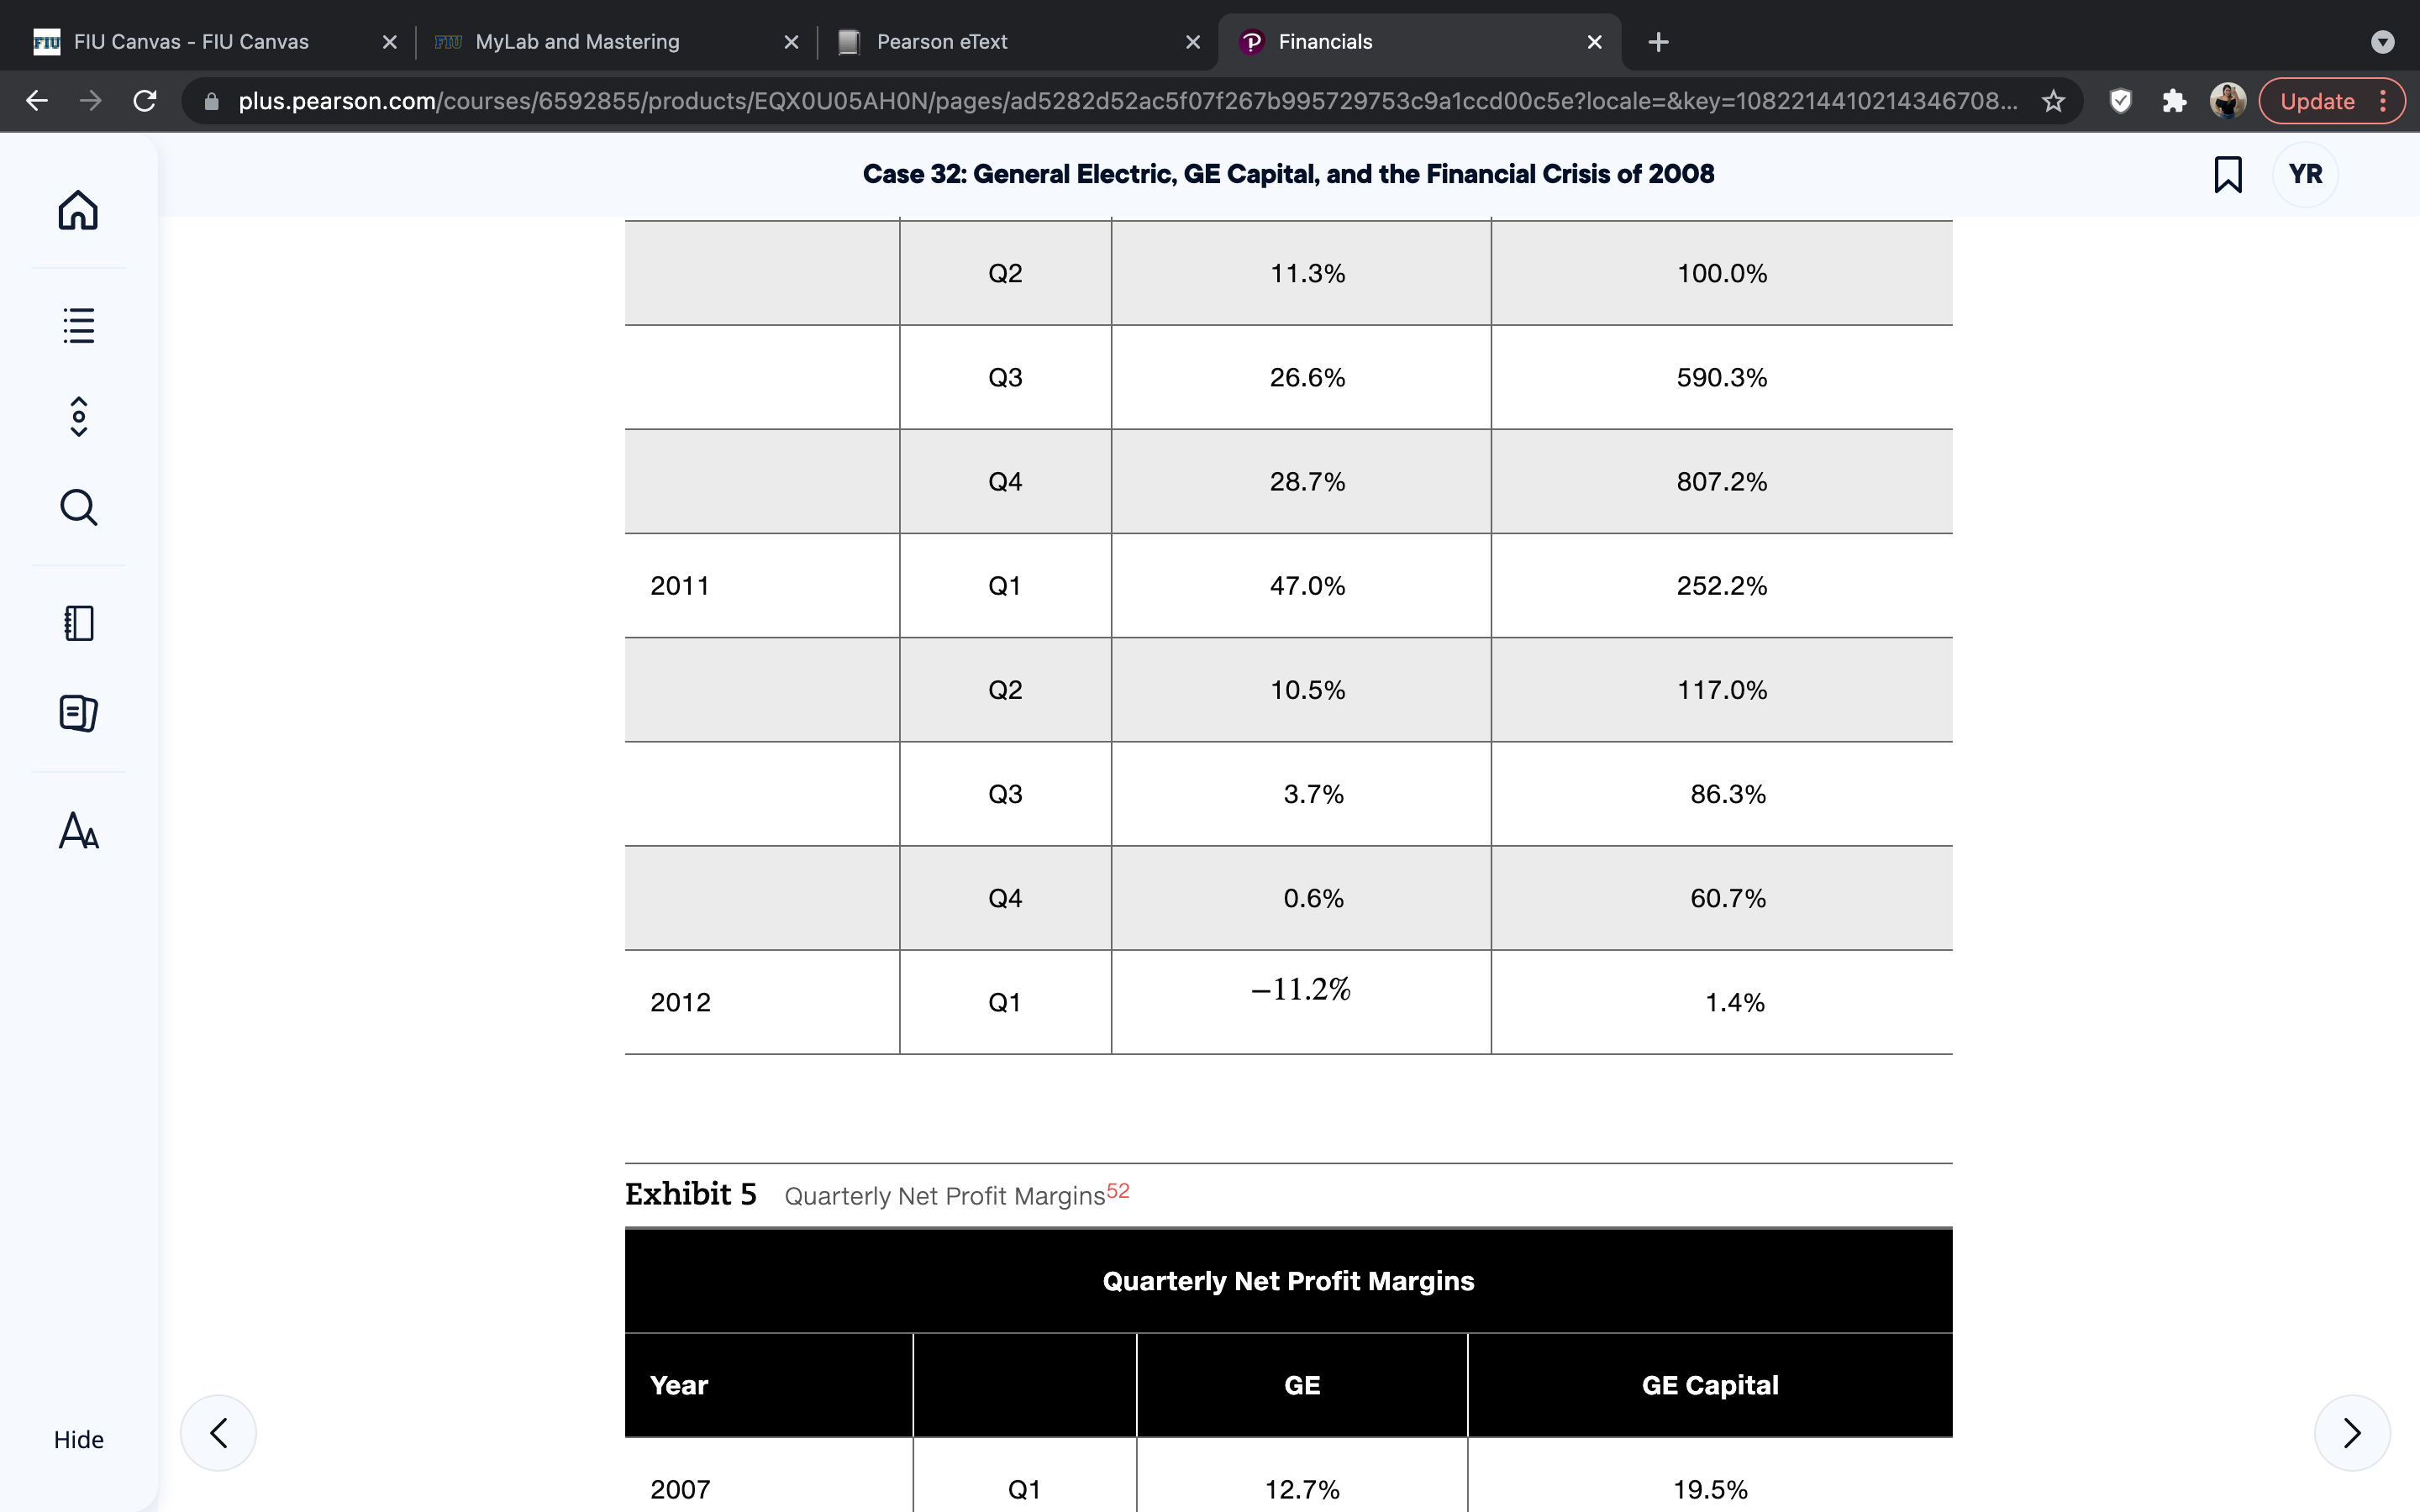Click the 807.2% table cell

point(1722,481)
